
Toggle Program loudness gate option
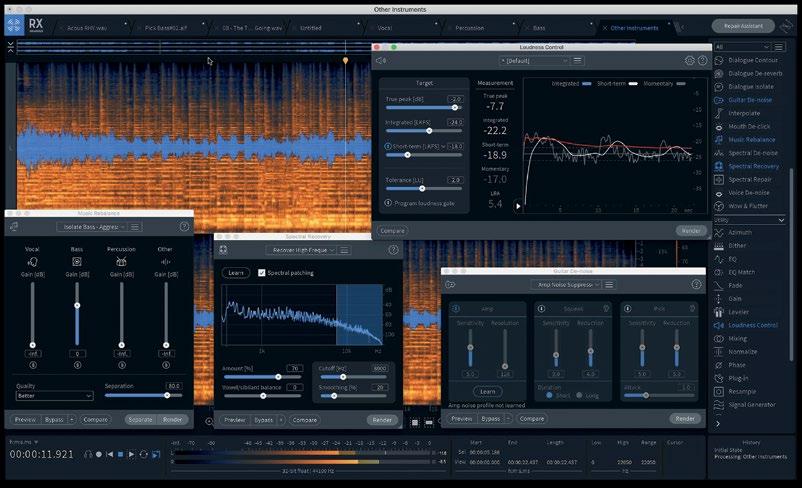(x=388, y=203)
